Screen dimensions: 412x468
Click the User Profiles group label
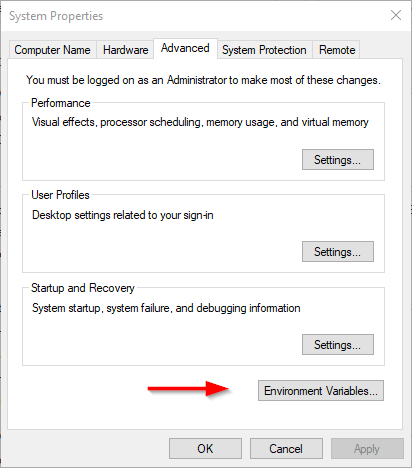click(x=60, y=195)
